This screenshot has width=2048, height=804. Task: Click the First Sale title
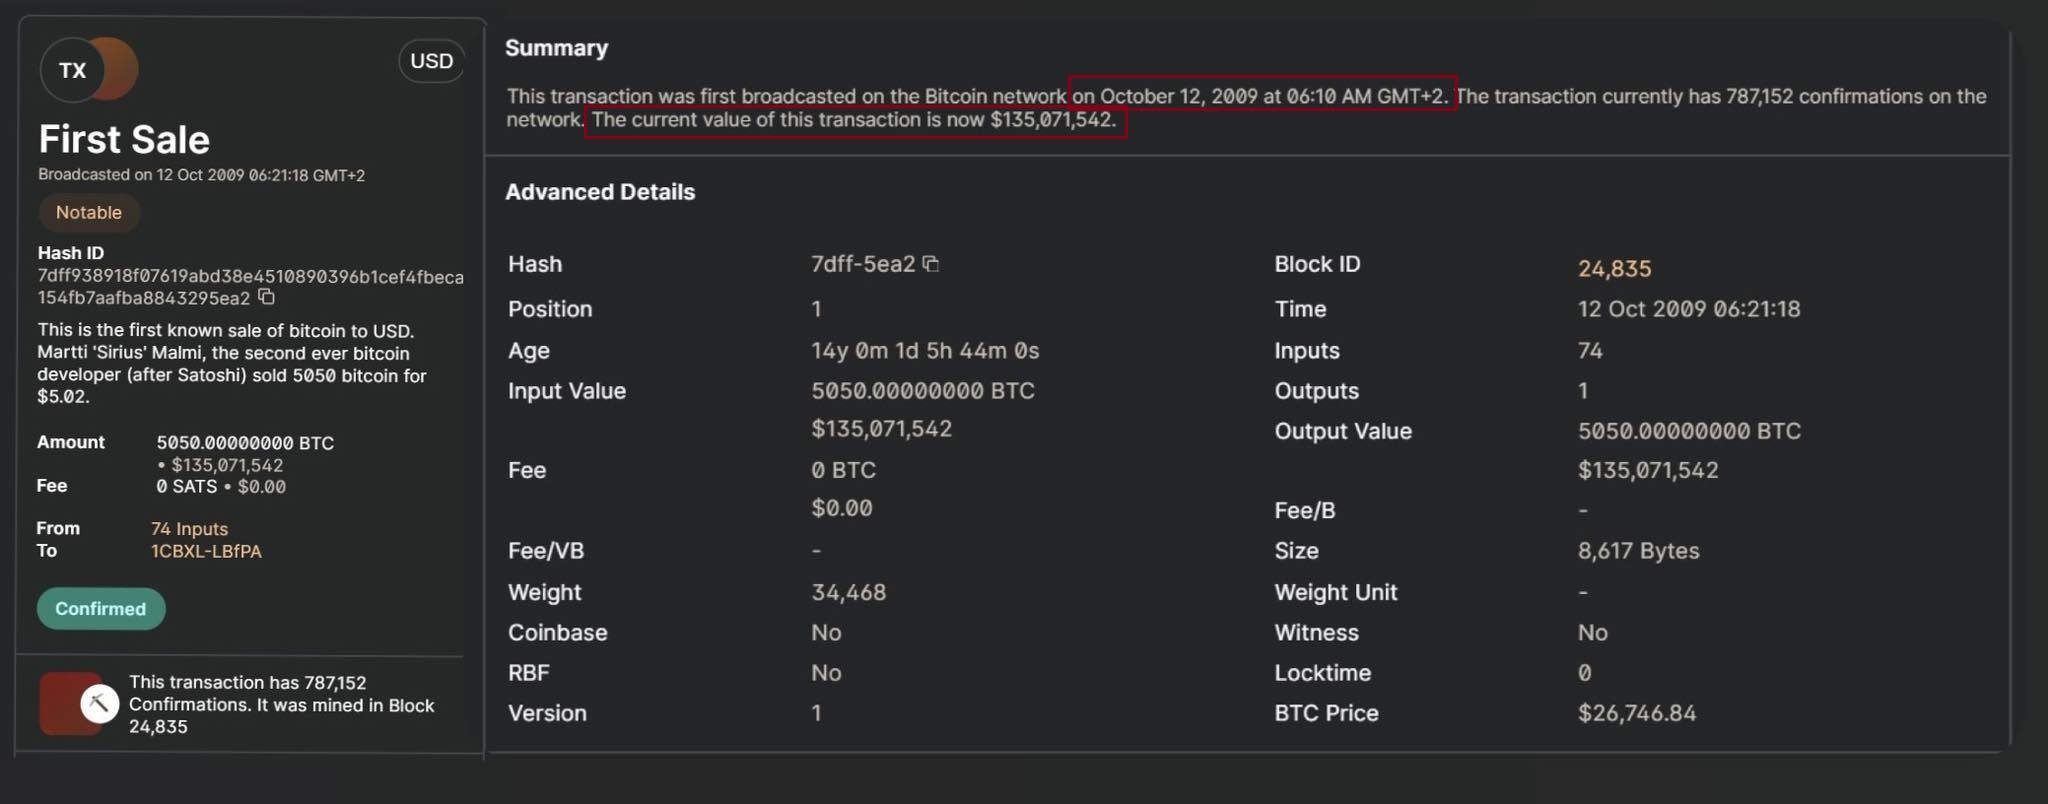[x=124, y=140]
